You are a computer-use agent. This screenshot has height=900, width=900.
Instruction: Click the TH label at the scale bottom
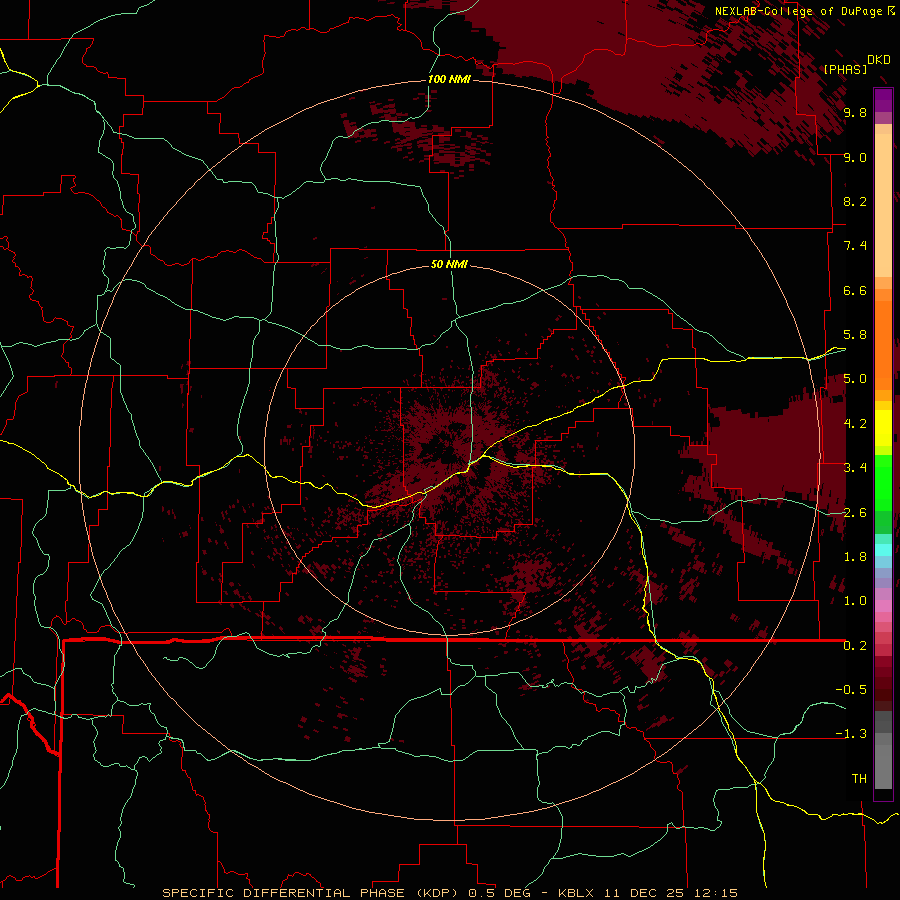click(859, 779)
